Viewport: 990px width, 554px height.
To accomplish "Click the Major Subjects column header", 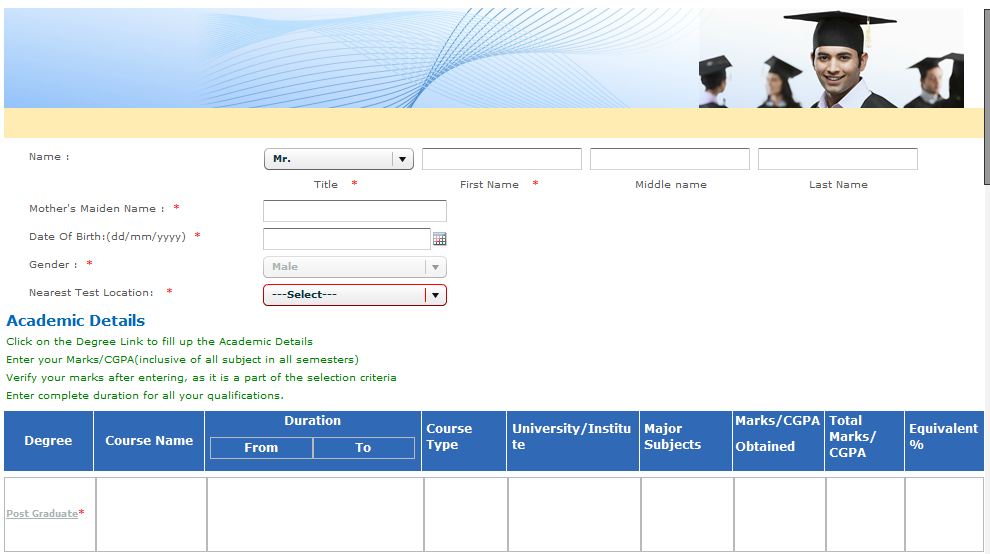I will [686, 441].
